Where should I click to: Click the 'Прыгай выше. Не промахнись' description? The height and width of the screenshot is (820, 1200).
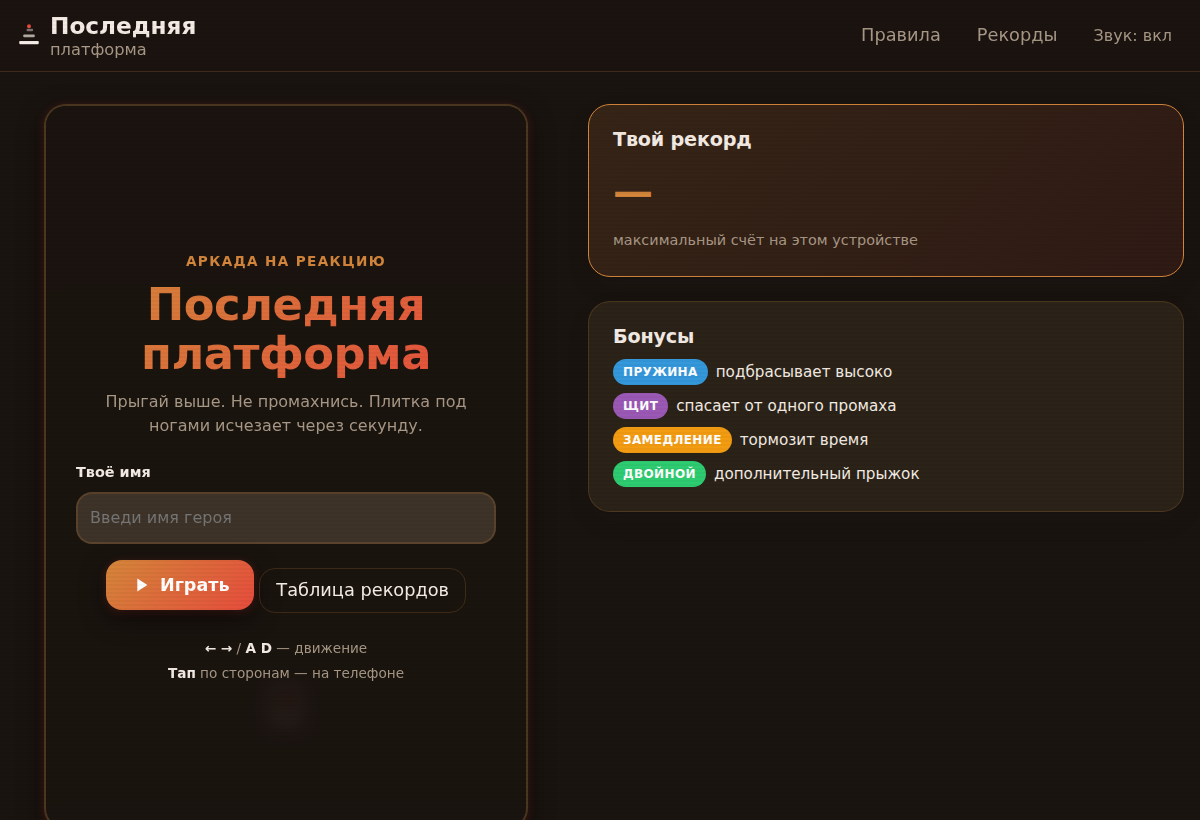pos(286,414)
